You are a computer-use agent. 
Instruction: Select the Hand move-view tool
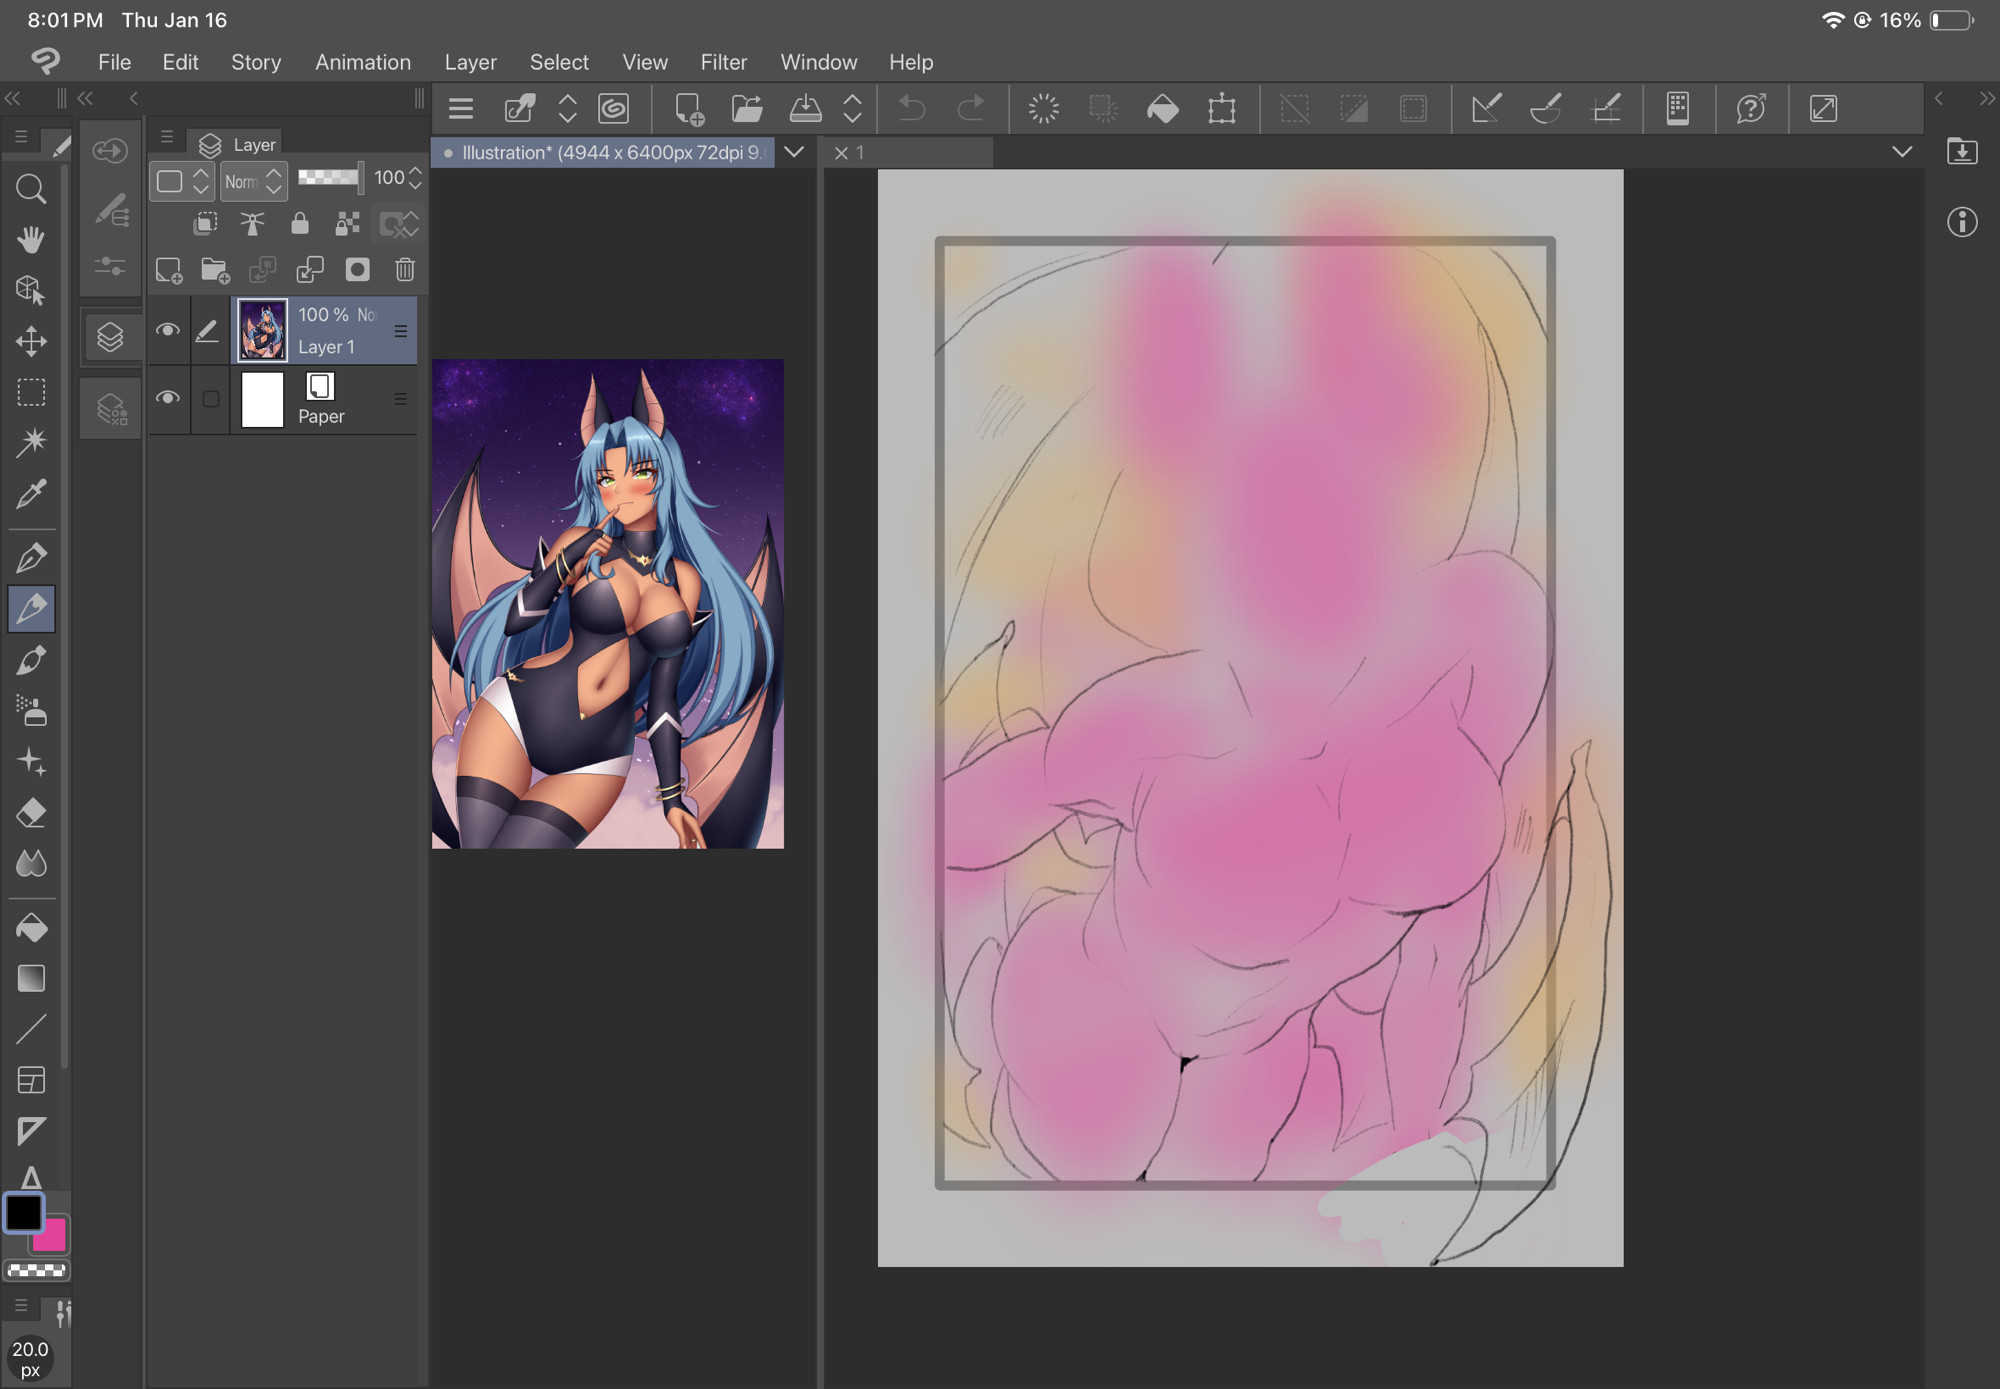(x=31, y=239)
